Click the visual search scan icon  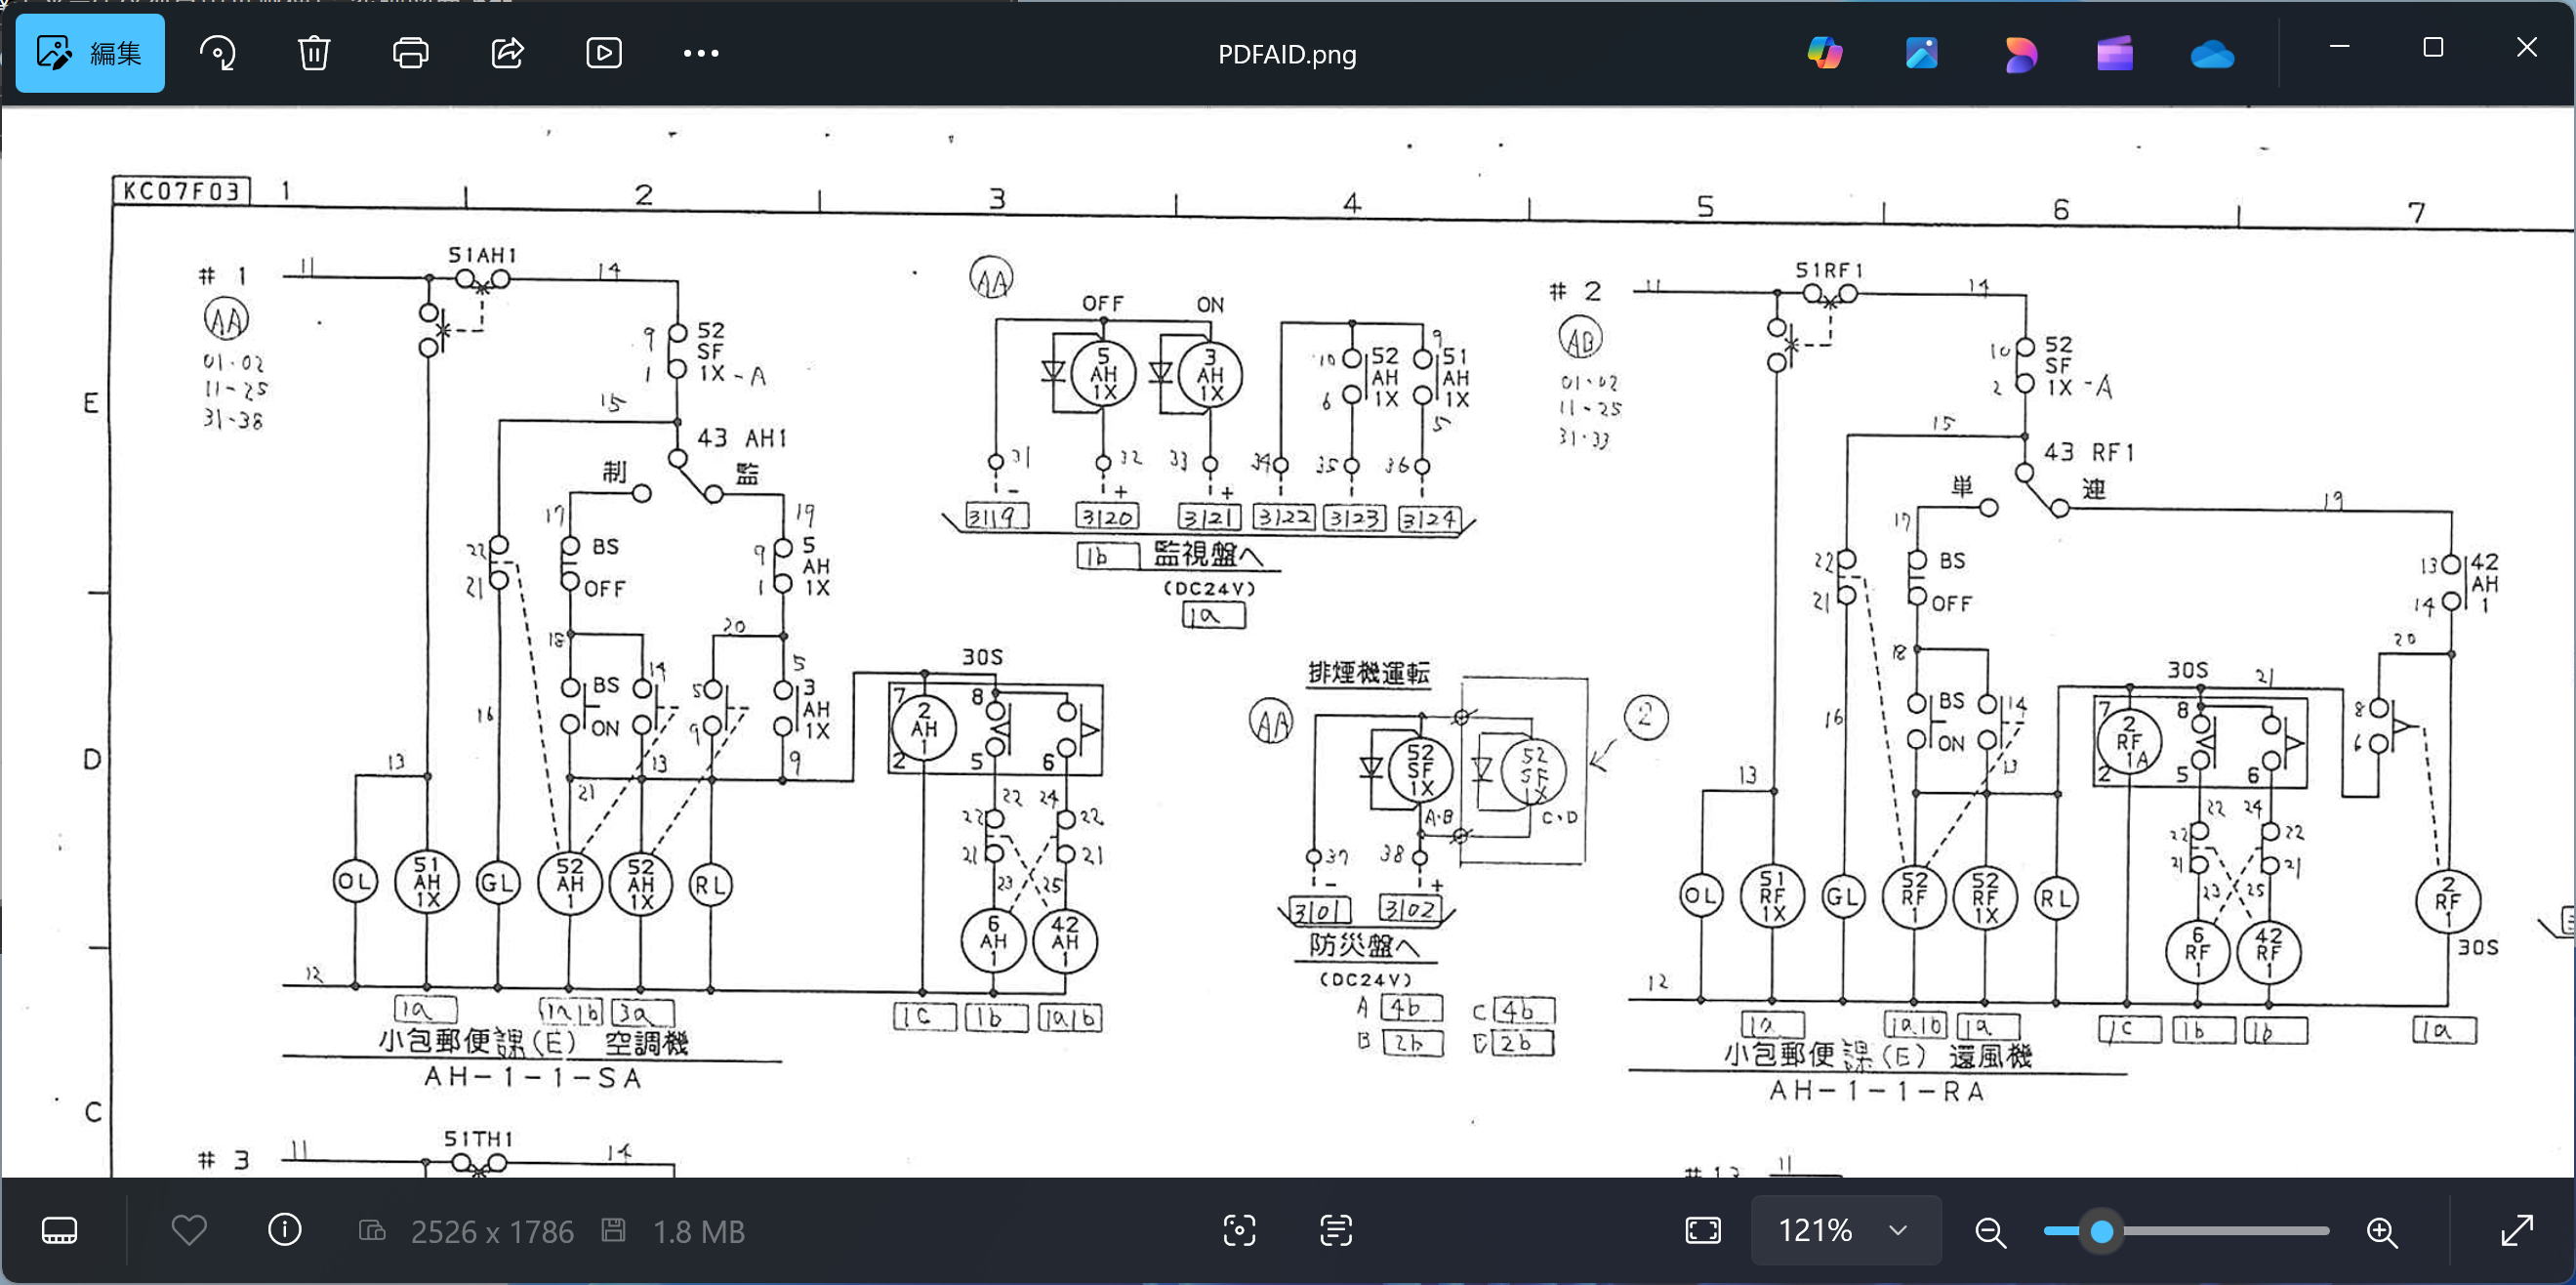click(x=1239, y=1230)
